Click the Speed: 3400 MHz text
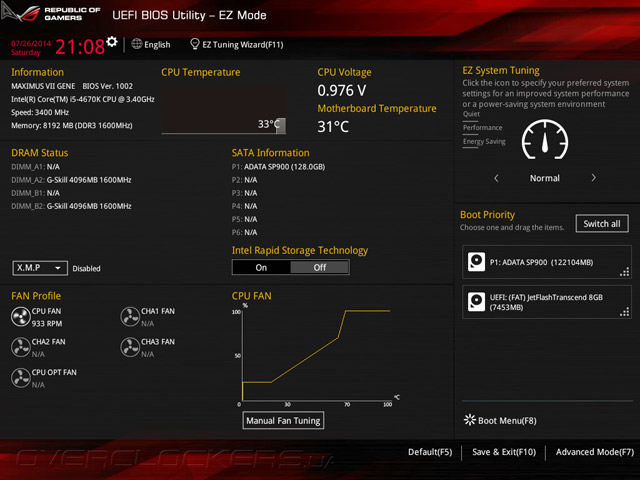 [40, 112]
